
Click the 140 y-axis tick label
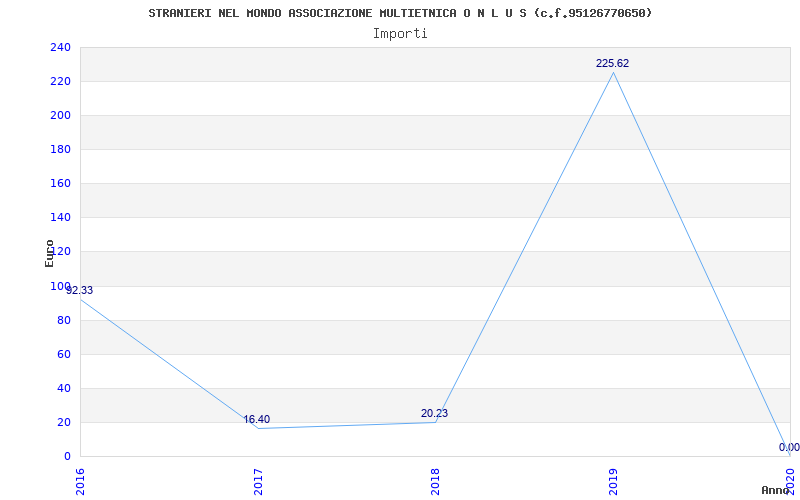60,217
